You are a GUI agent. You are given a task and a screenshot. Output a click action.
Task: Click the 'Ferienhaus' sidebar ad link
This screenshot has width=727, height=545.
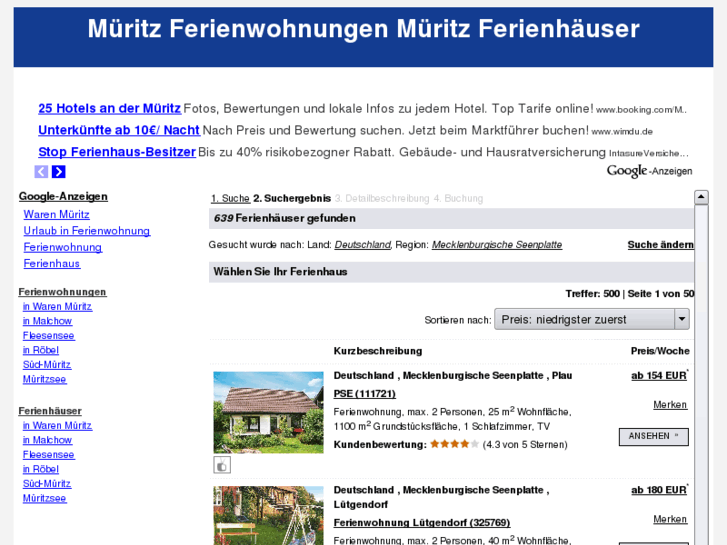pos(52,263)
